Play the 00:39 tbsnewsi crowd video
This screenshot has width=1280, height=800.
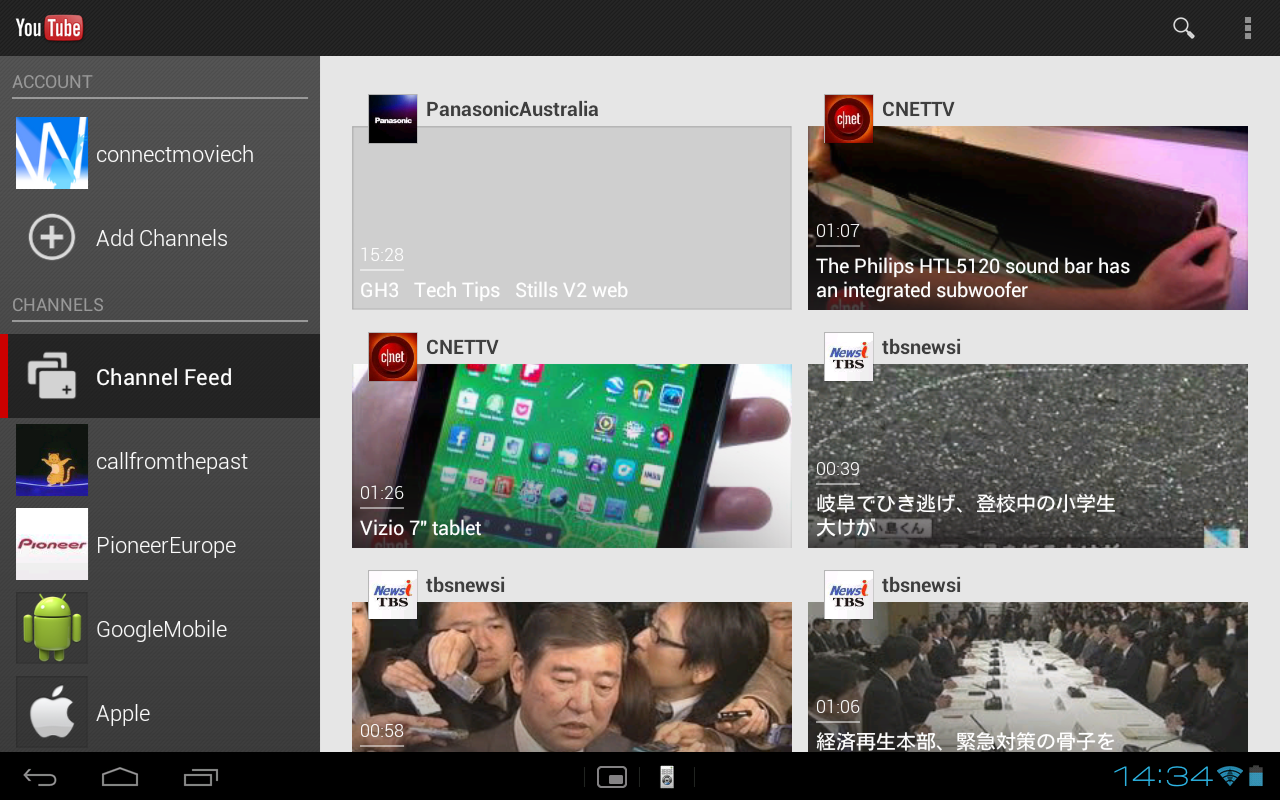click(x=1028, y=455)
